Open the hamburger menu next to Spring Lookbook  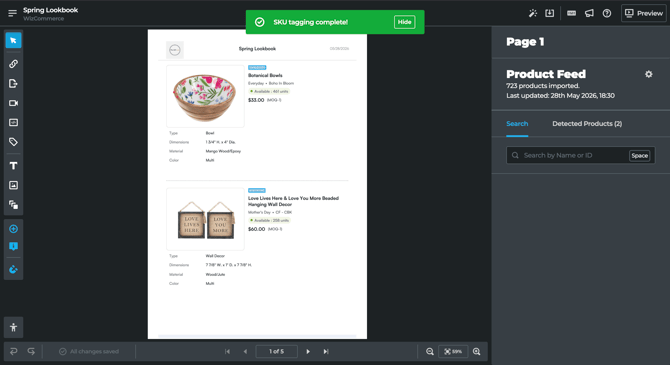click(x=12, y=13)
